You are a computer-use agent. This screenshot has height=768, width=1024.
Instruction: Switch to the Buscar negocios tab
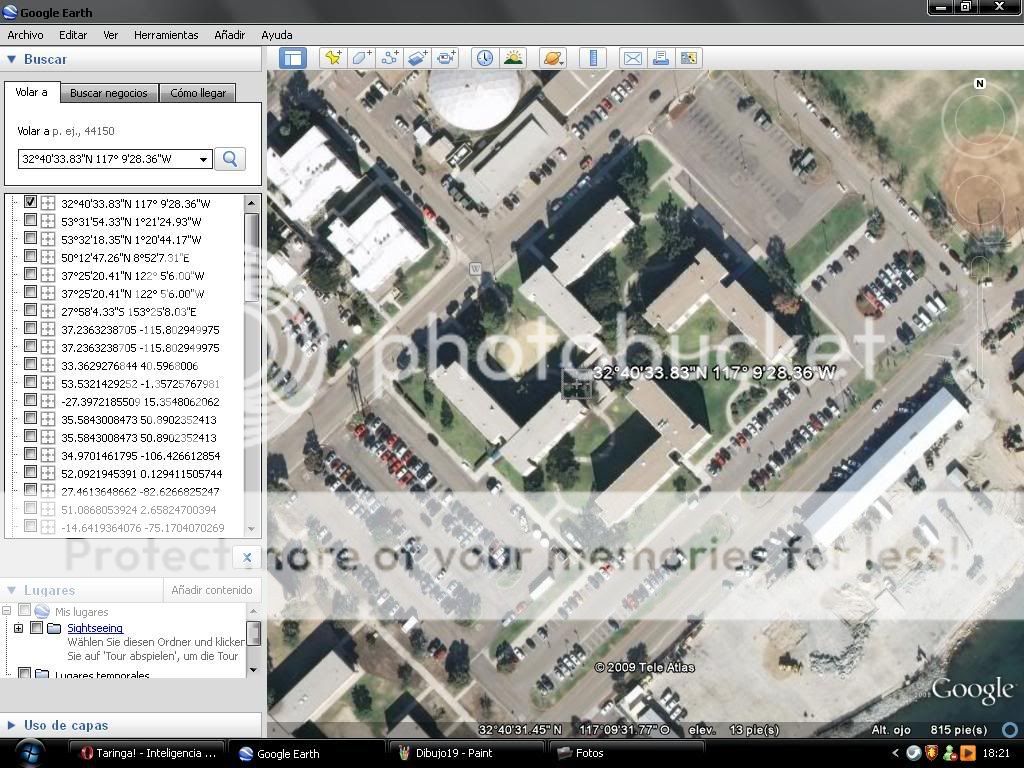pos(109,93)
